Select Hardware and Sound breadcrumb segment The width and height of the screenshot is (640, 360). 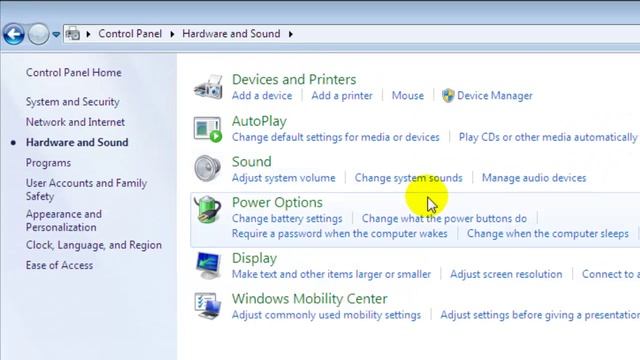pos(231,33)
